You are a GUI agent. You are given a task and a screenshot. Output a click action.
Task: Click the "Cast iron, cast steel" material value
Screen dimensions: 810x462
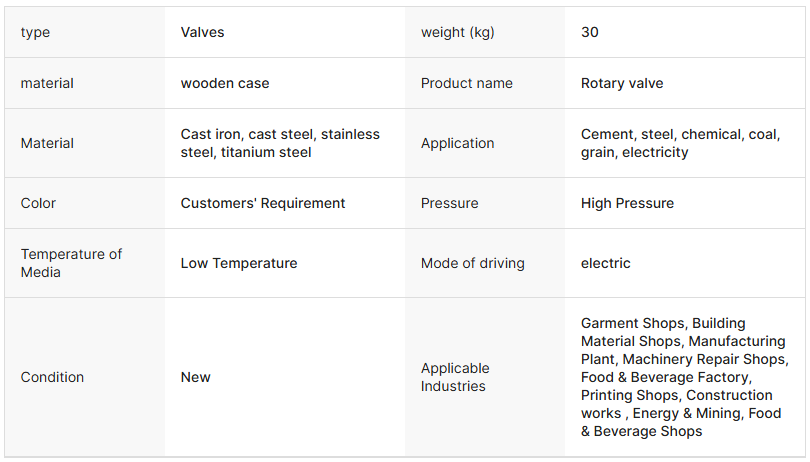coord(280,143)
